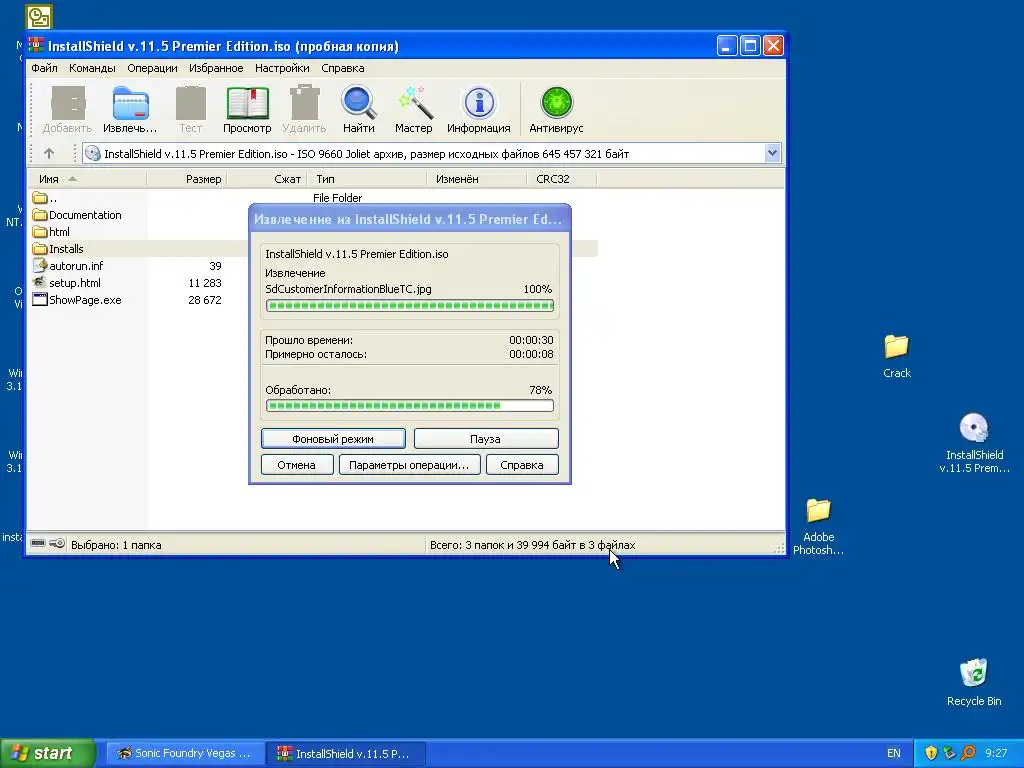Viewport: 1024px width, 768px height.
Task: Open the Справка menu
Action: pyautogui.click(x=343, y=68)
